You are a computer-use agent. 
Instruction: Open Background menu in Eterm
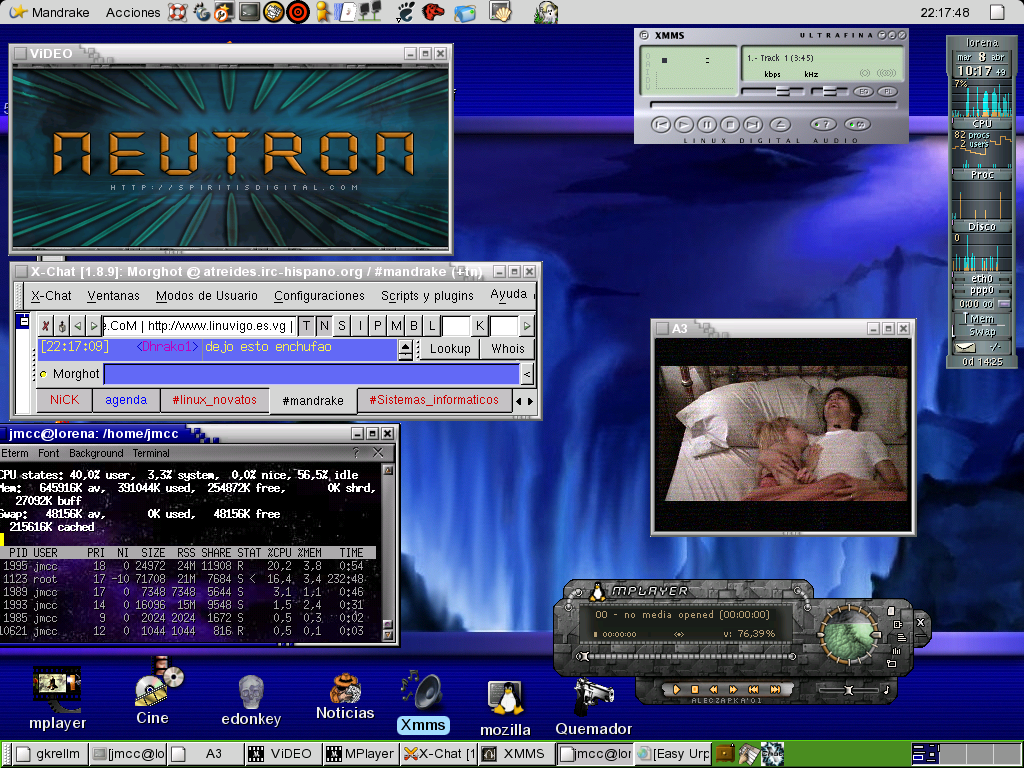coord(96,453)
